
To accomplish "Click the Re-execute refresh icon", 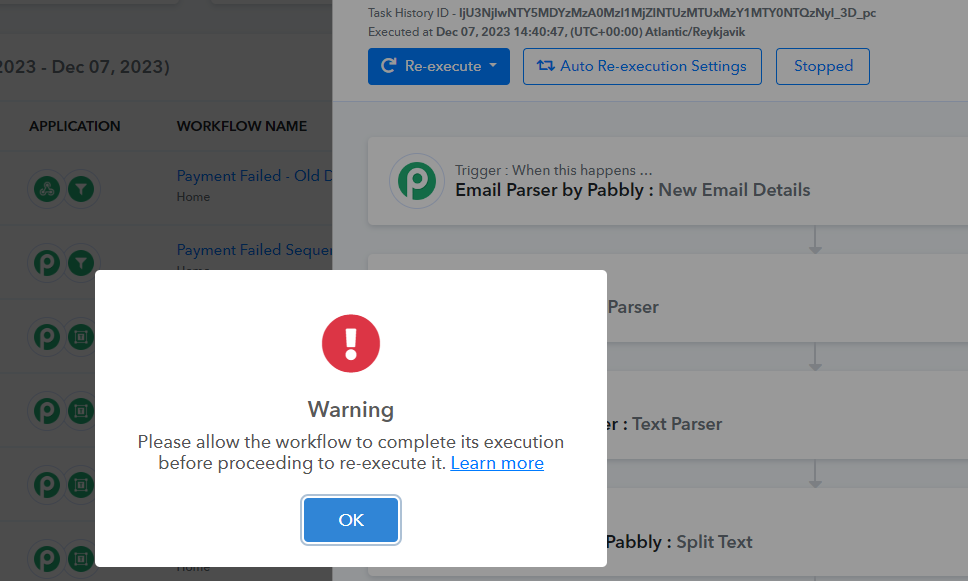I will tap(389, 65).
